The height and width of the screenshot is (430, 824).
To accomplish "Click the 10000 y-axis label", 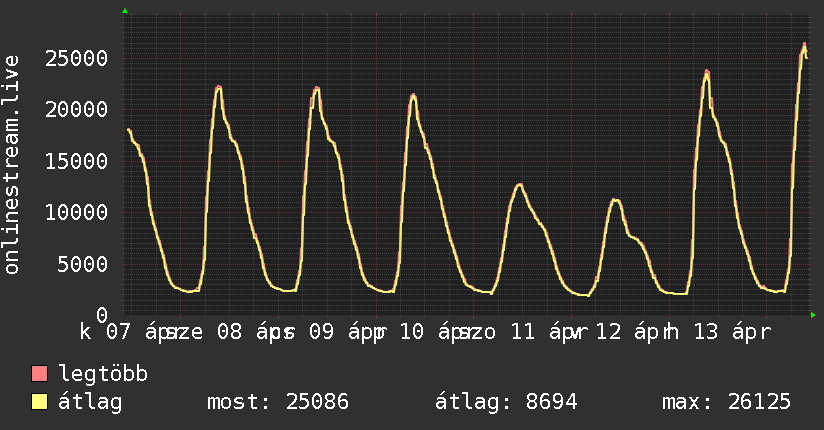I will click(x=77, y=213).
